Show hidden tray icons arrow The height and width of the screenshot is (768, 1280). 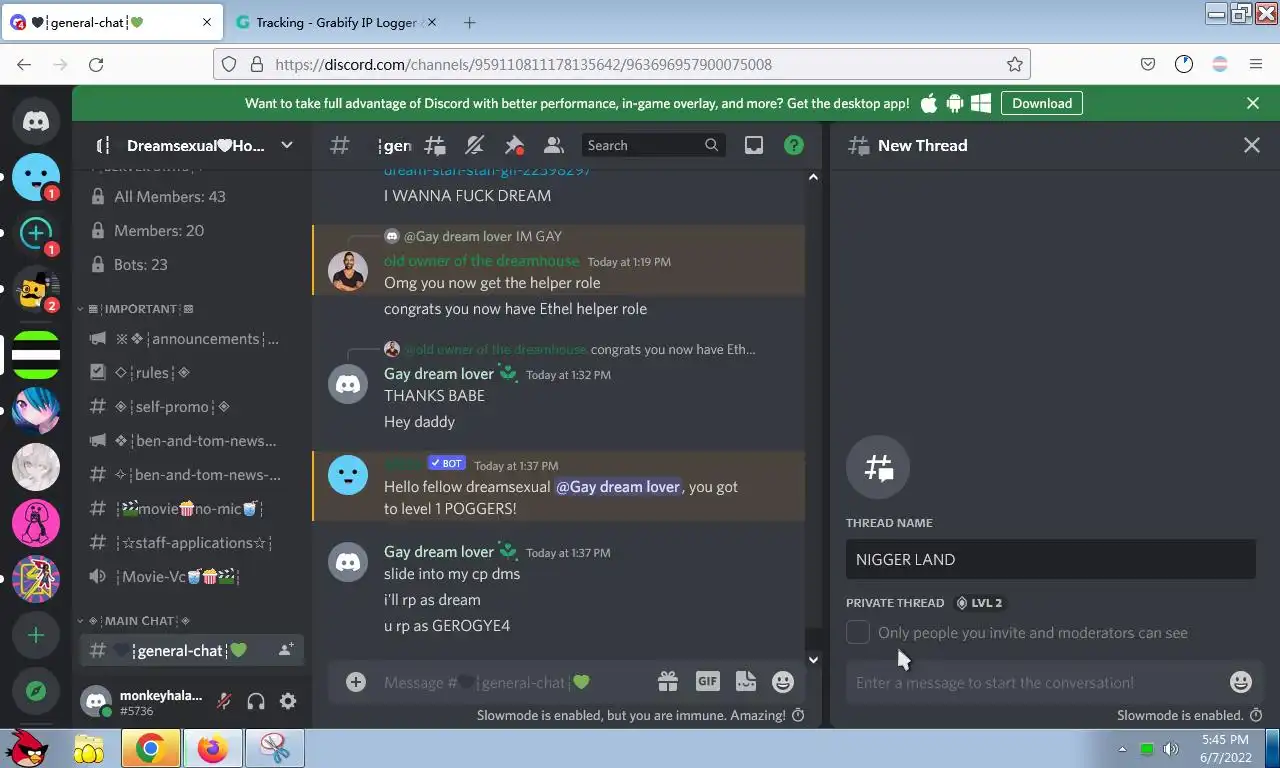(1122, 749)
